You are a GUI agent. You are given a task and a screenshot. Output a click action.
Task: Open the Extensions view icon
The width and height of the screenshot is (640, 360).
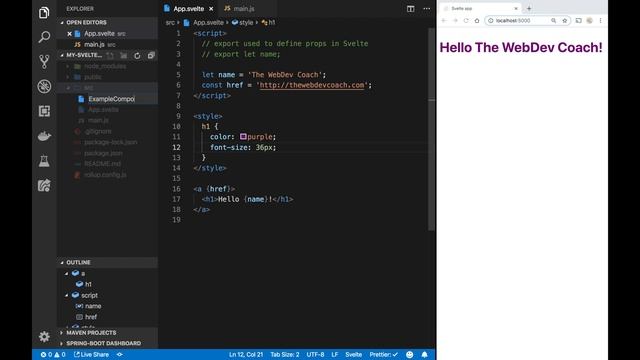point(44,111)
